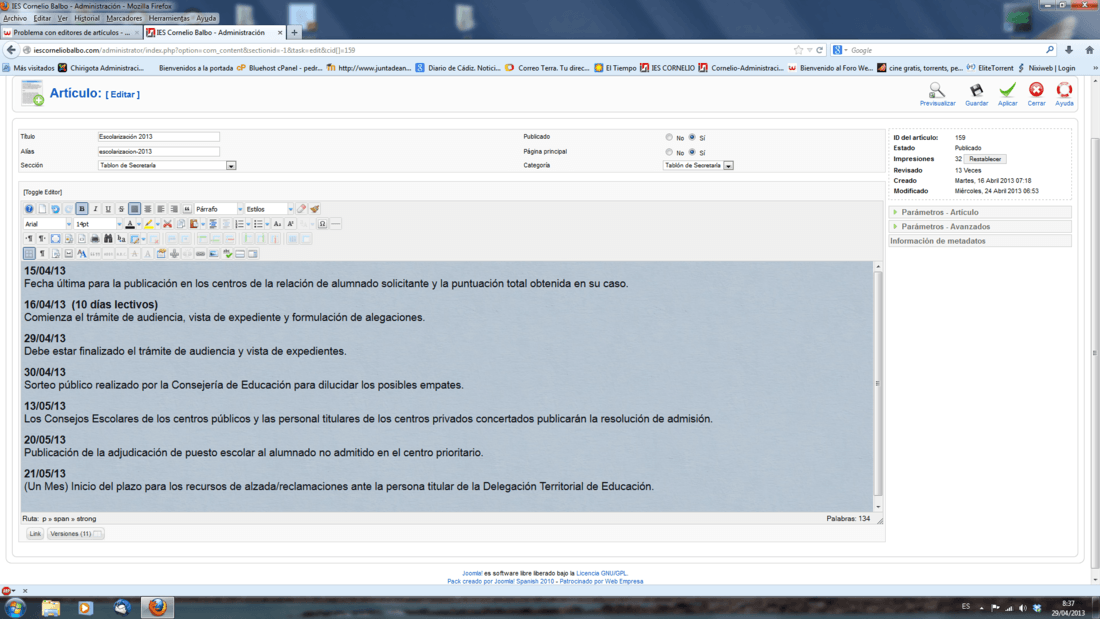1100x619 pixels.
Task: Copy selected text icon
Action: [181, 224]
